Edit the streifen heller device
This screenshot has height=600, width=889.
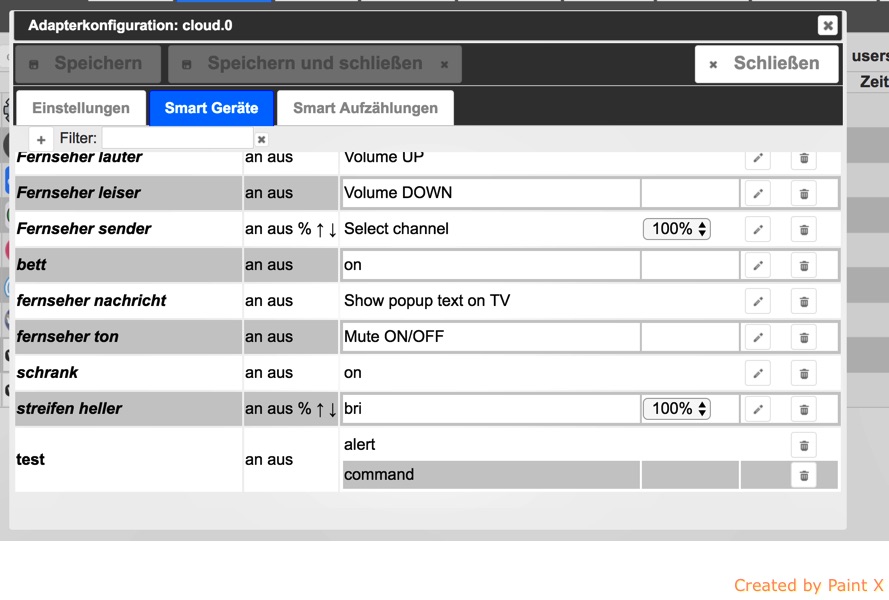tap(758, 409)
